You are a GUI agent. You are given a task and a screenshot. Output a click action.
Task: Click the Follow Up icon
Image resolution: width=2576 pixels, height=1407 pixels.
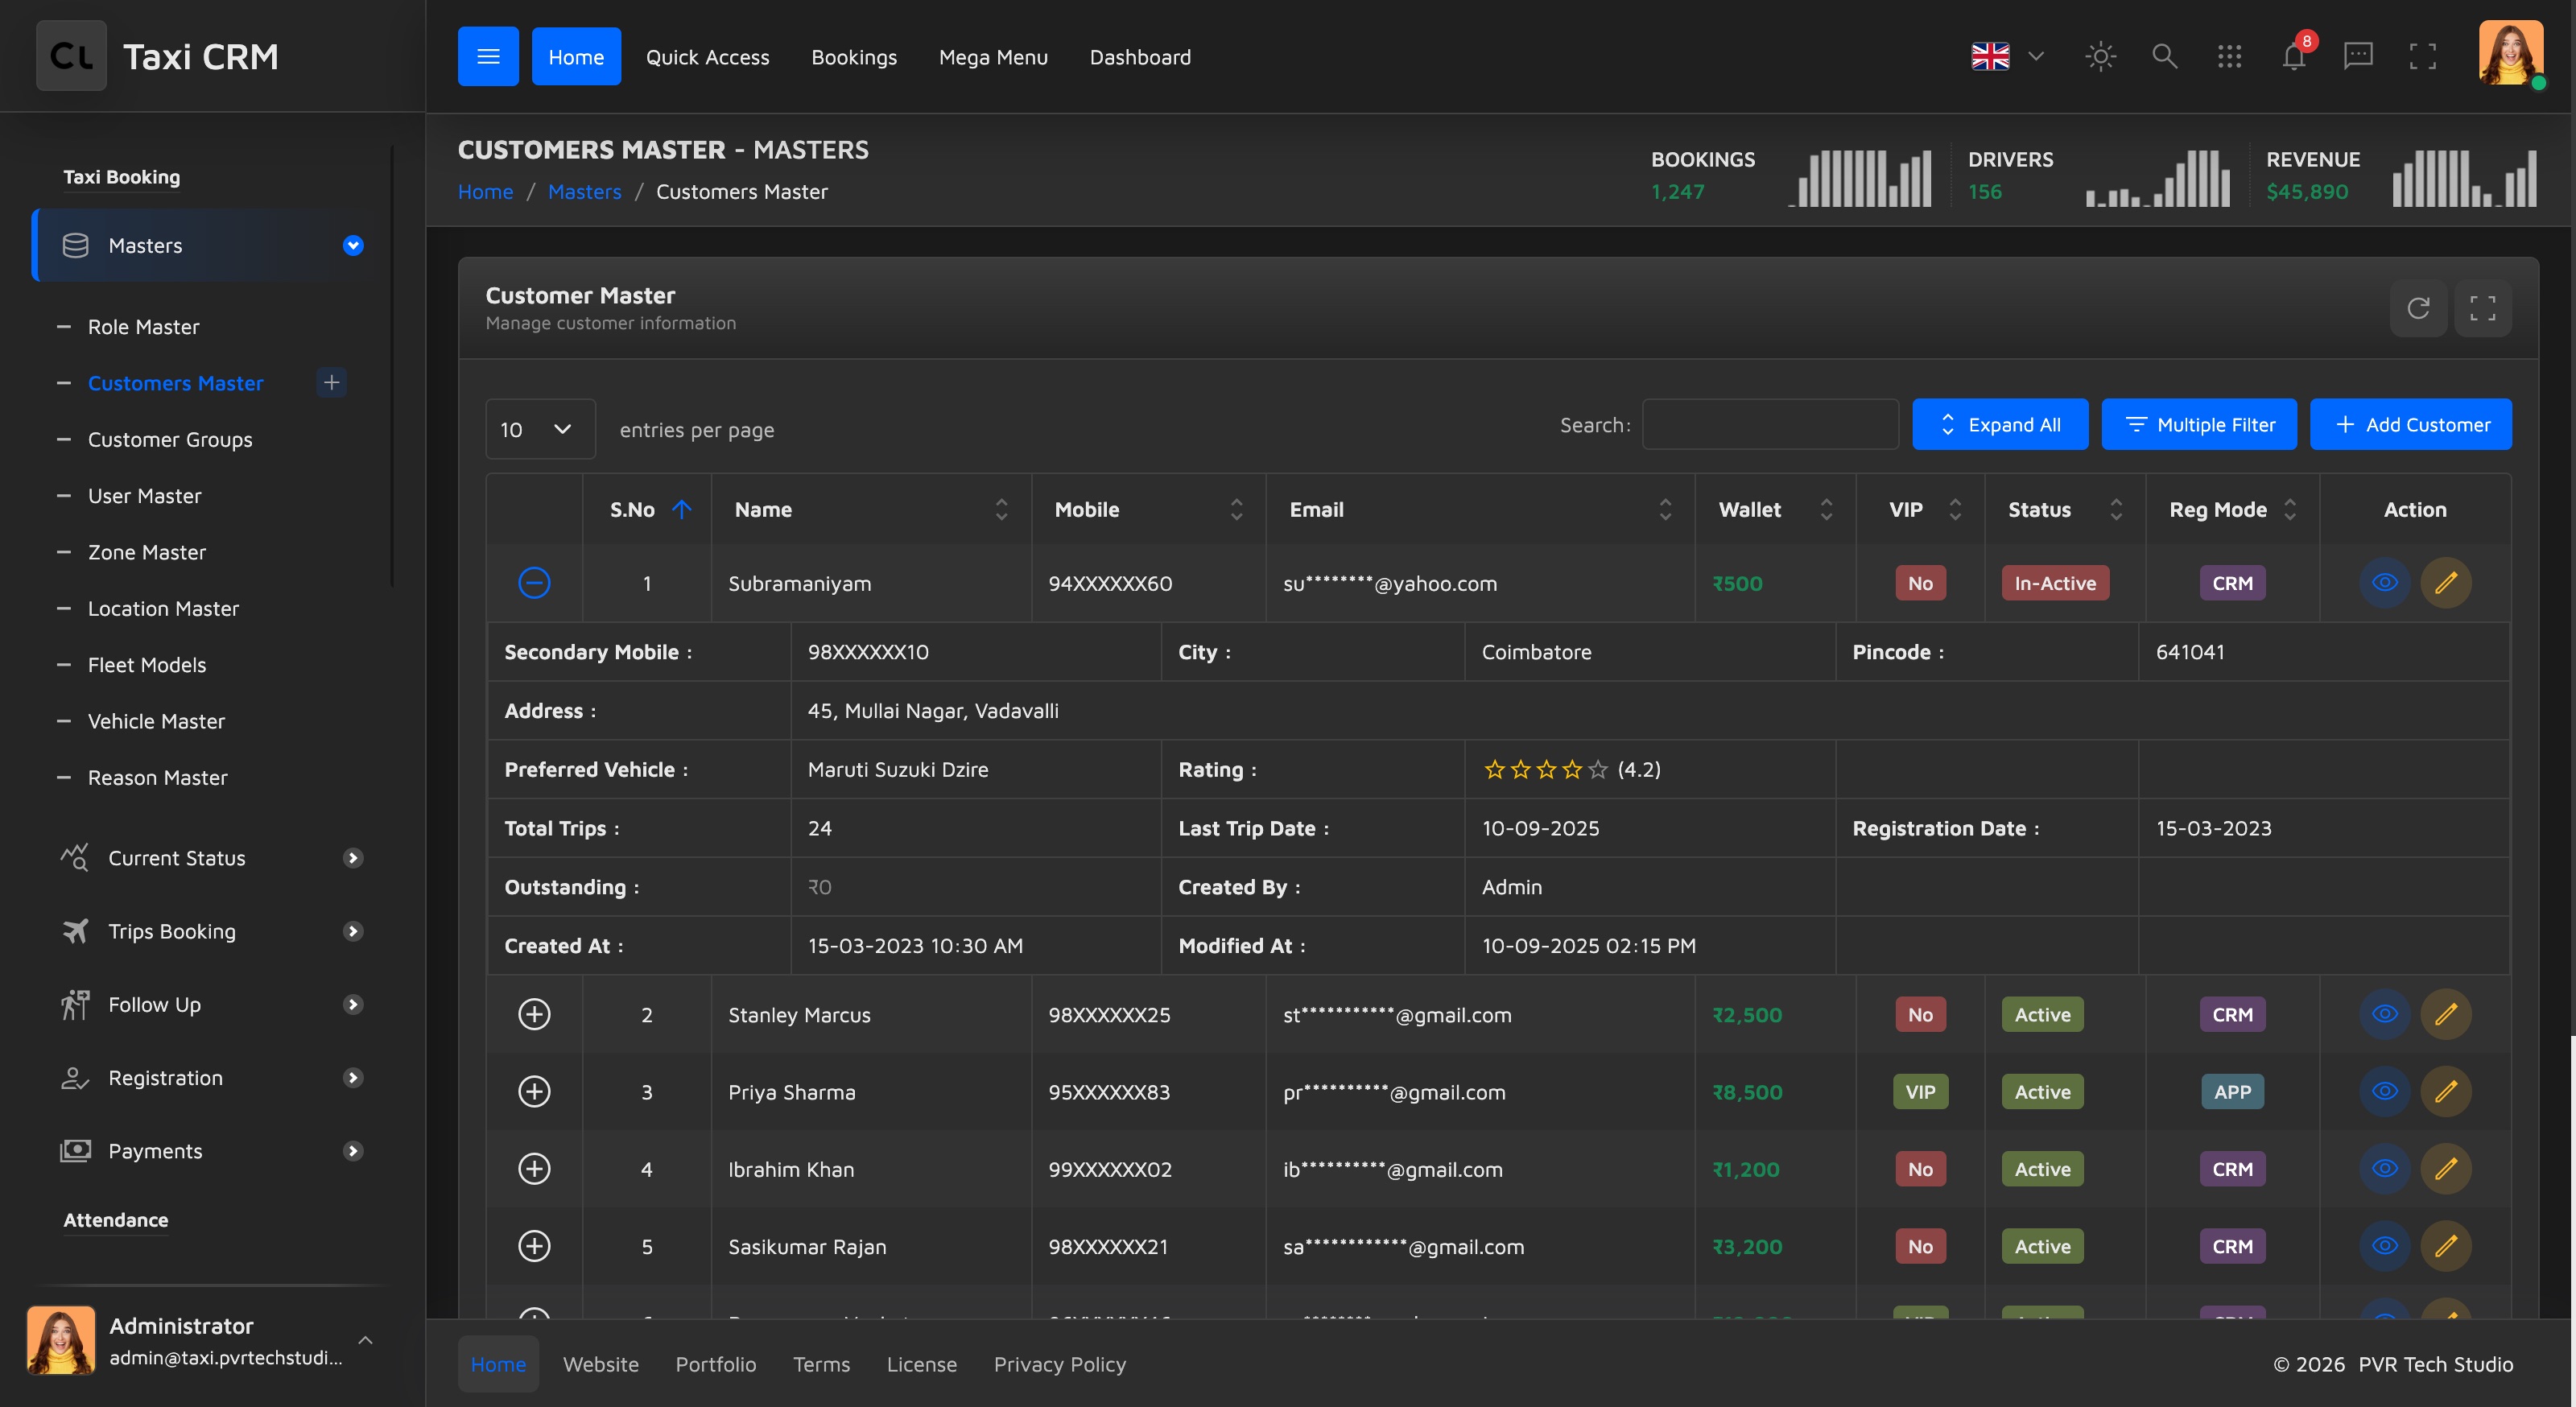[75, 1004]
